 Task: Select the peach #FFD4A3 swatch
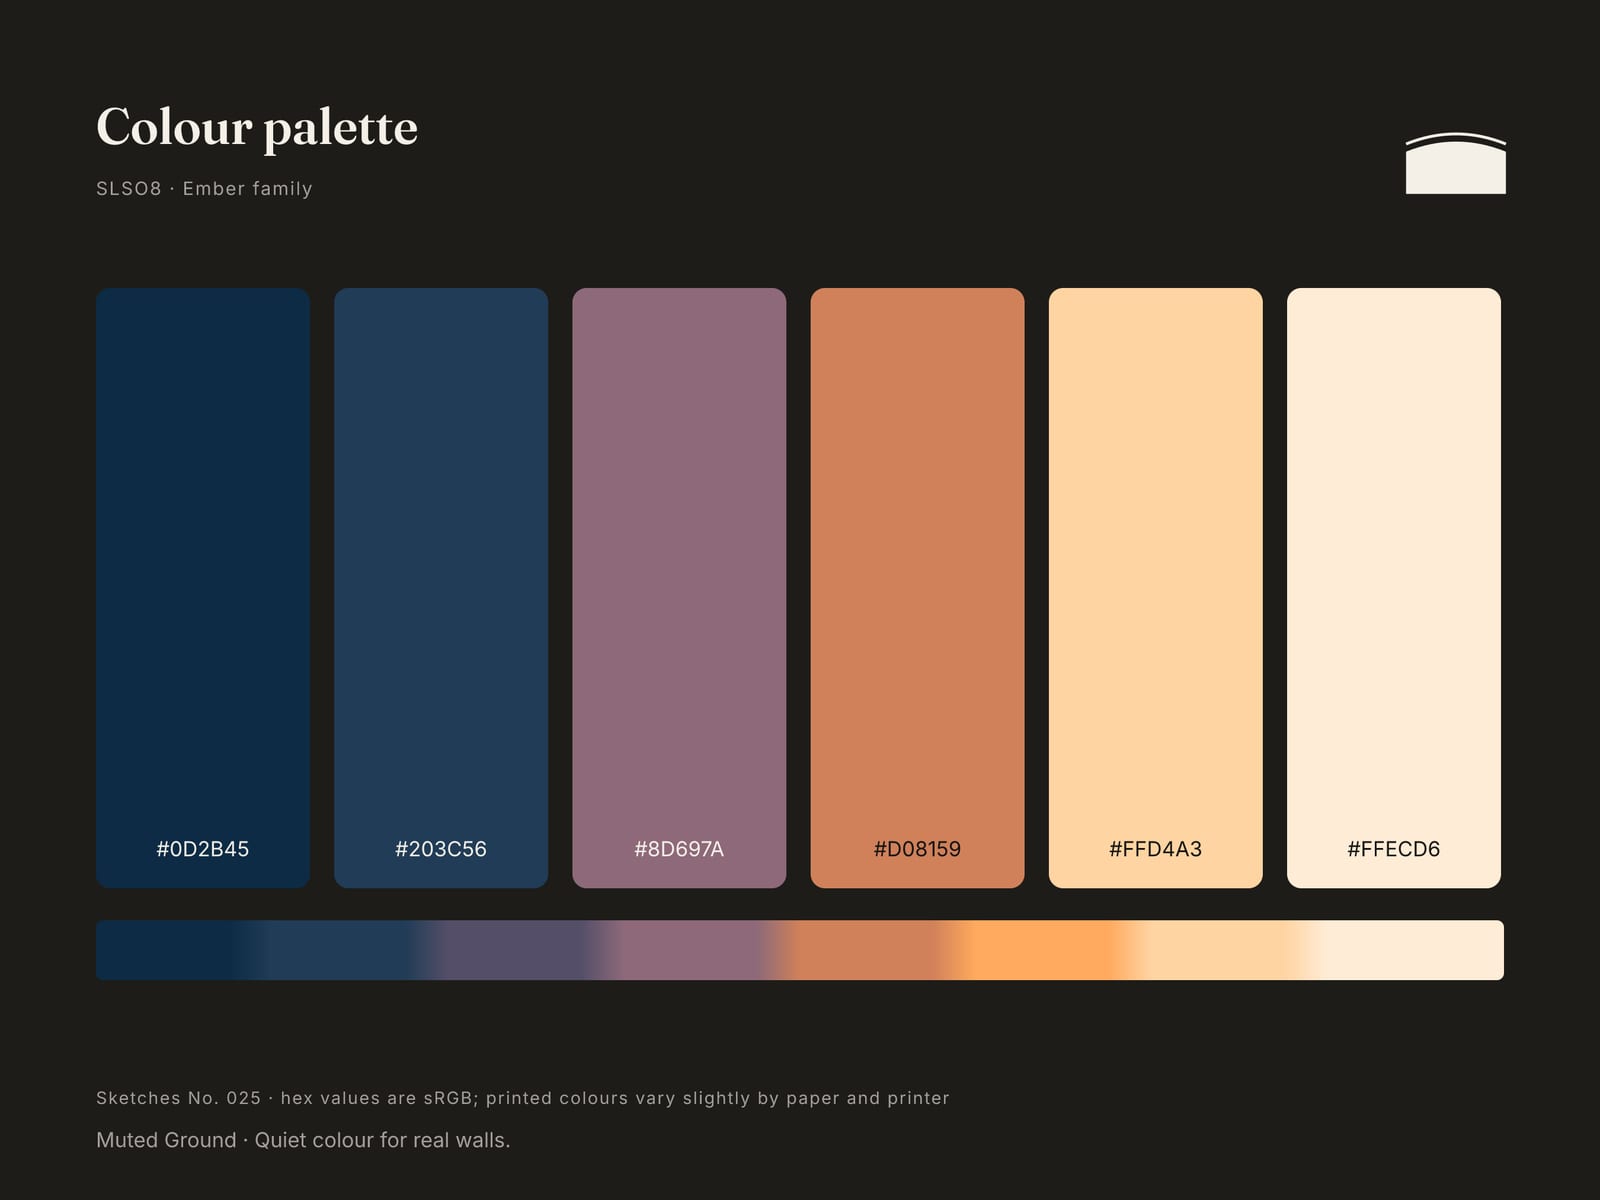click(x=1155, y=588)
